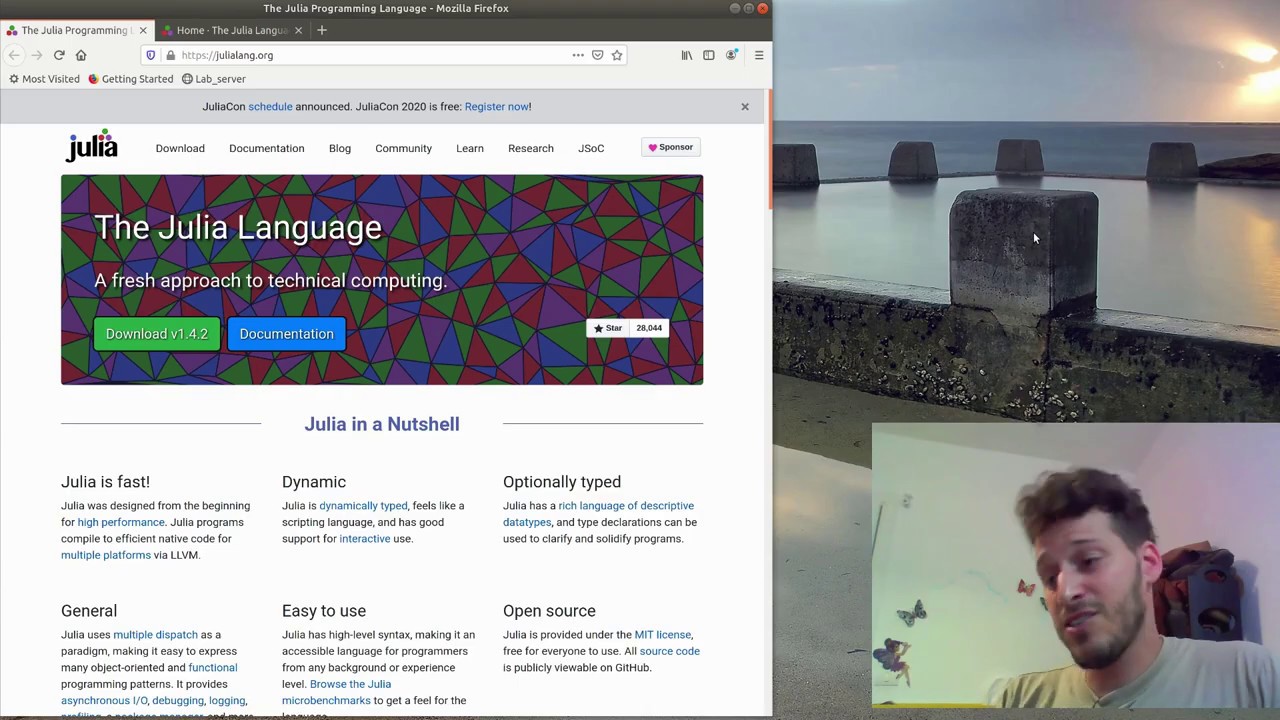
Task: Click the browser back arrow button
Action: click(14, 55)
